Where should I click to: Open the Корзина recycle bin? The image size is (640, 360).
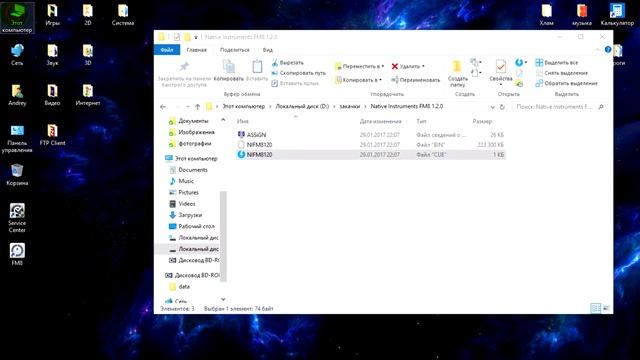click(17, 175)
